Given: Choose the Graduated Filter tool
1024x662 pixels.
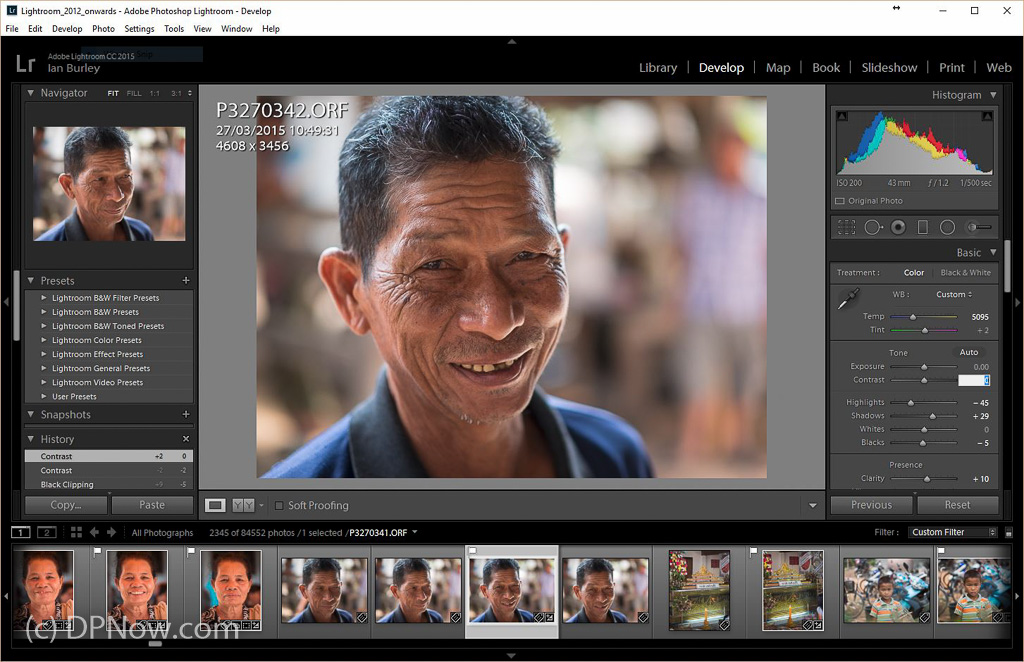Looking at the screenshot, I should tap(922, 228).
